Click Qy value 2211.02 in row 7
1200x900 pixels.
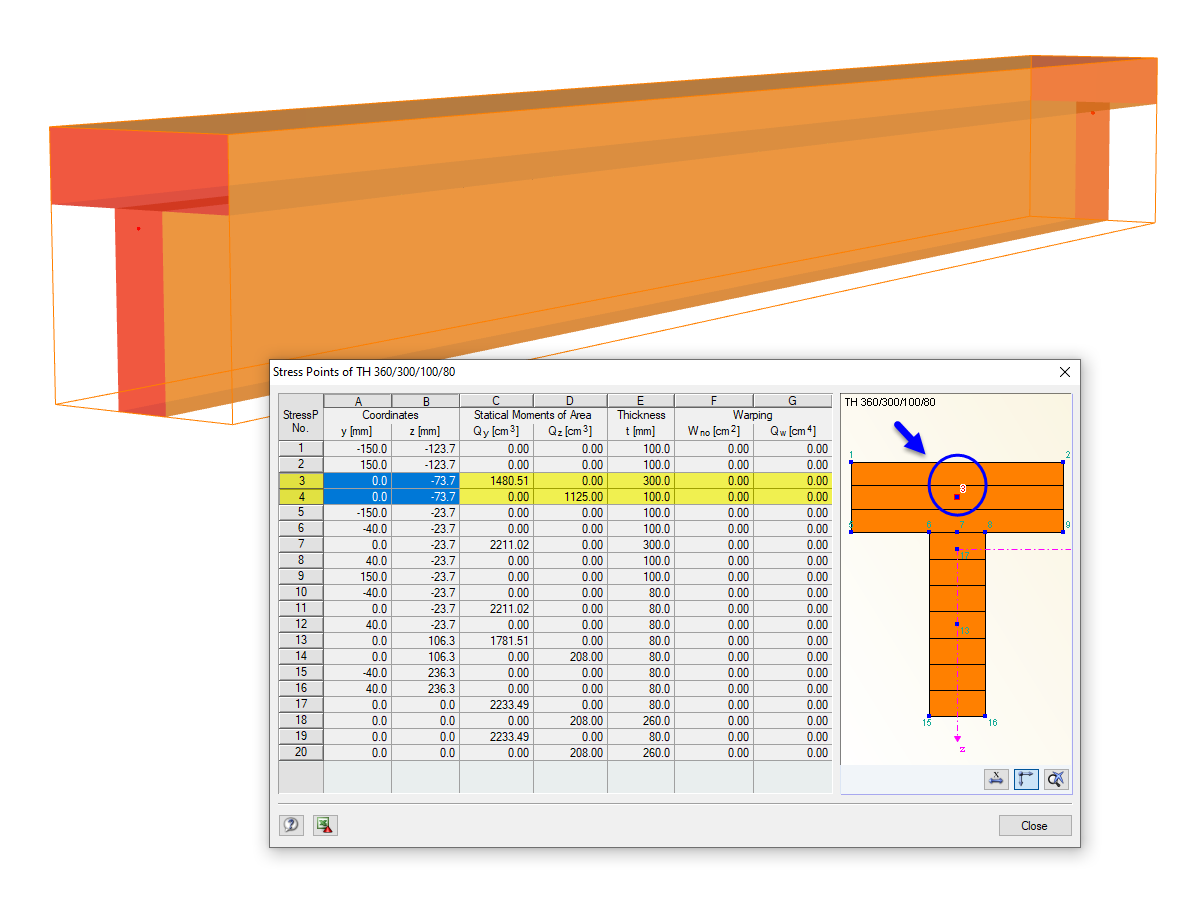(x=497, y=545)
